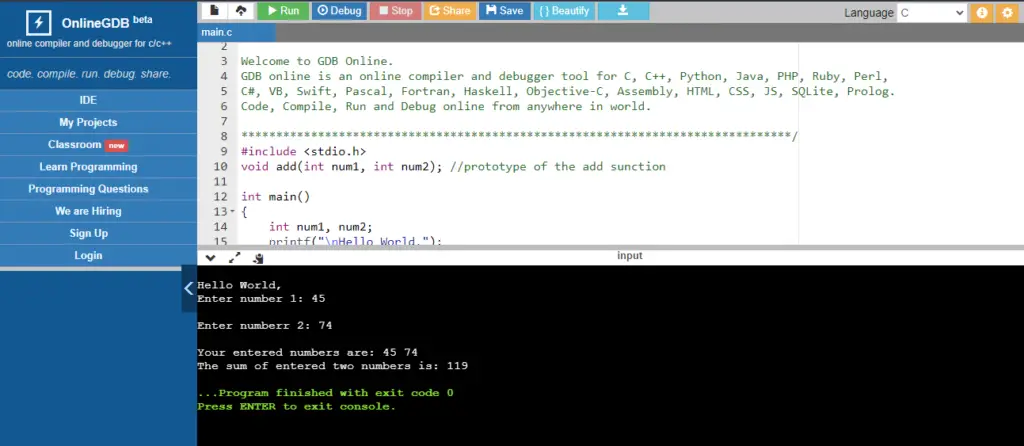1024x446 pixels.
Task: Click the OnlineGDB beta title text
Action: click(x=106, y=22)
